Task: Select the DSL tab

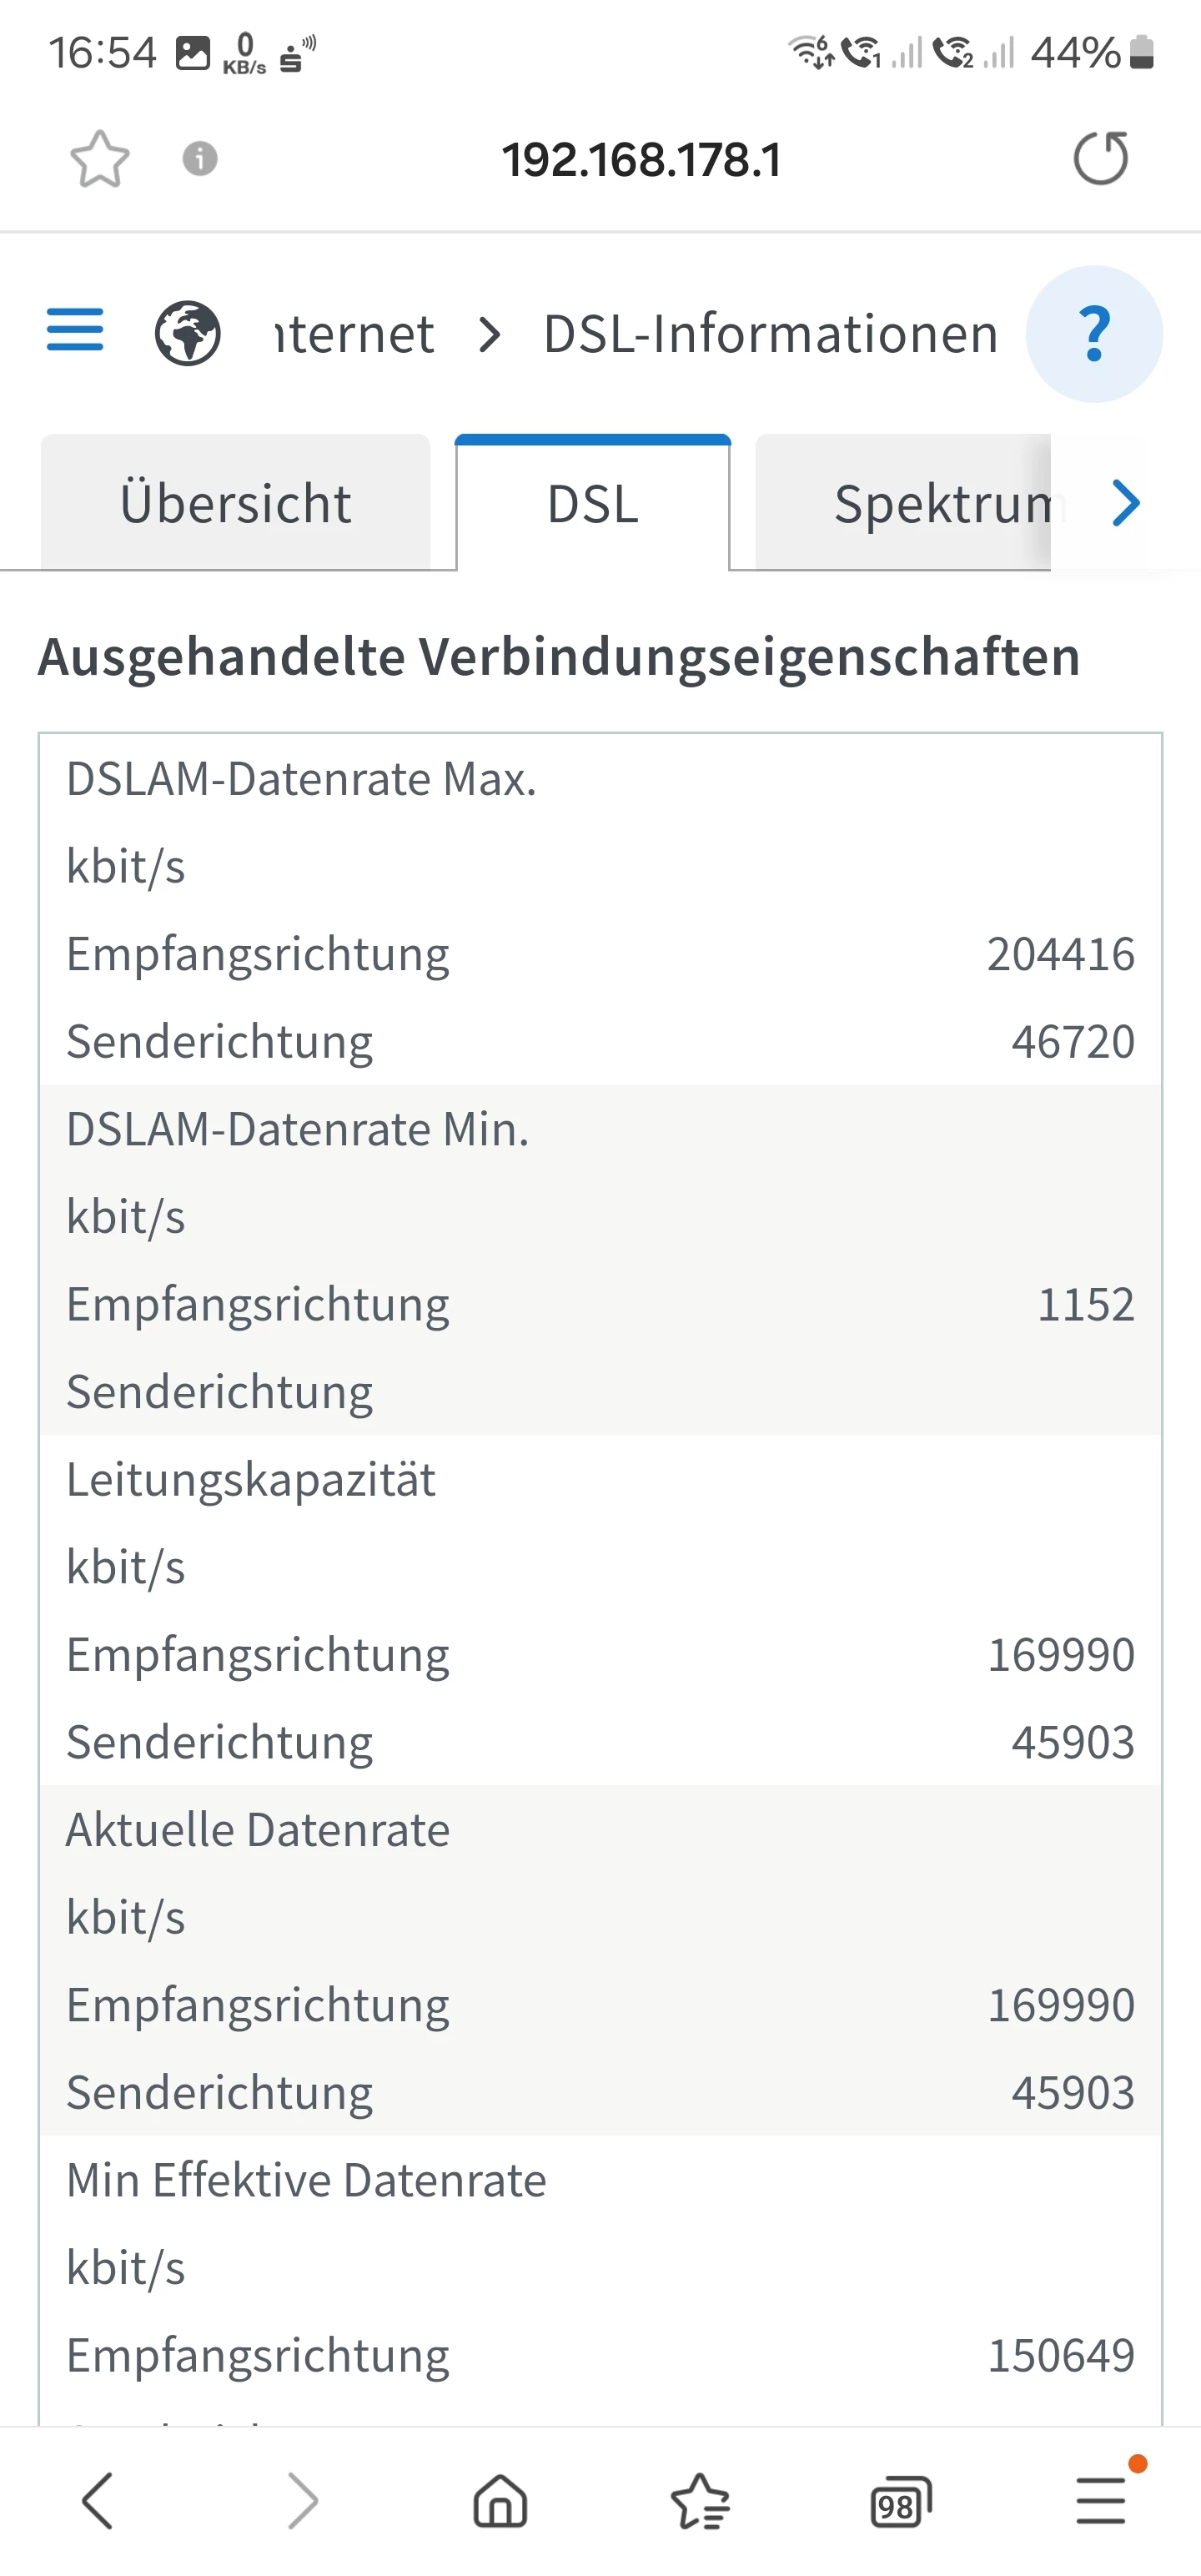Action: click(x=593, y=503)
